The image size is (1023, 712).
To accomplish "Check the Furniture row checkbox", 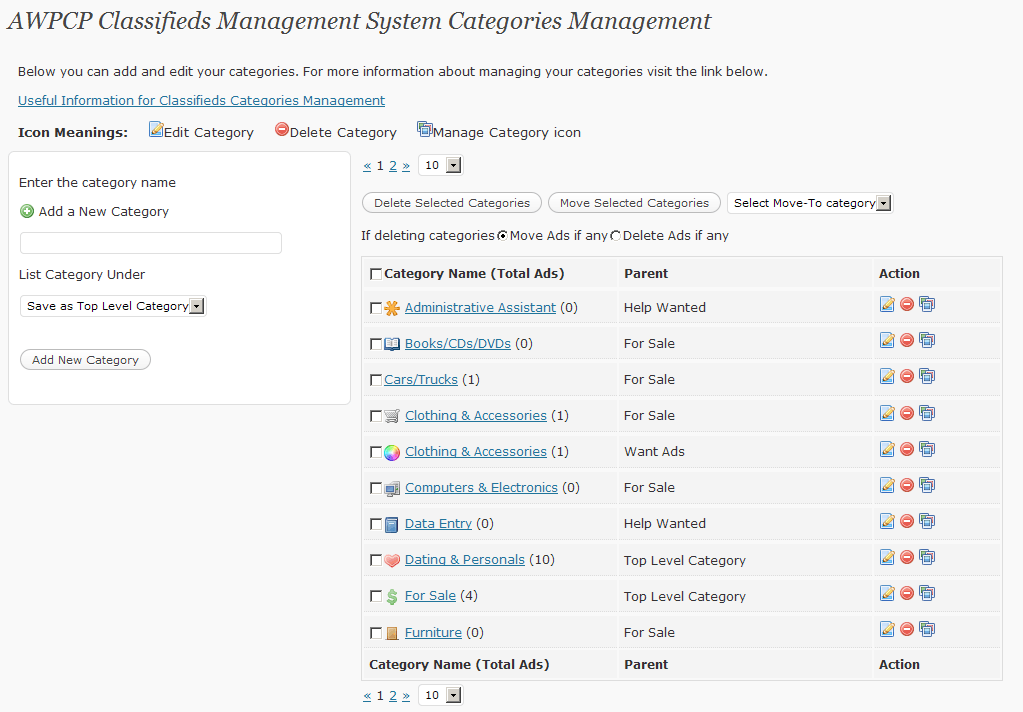I will click(376, 633).
